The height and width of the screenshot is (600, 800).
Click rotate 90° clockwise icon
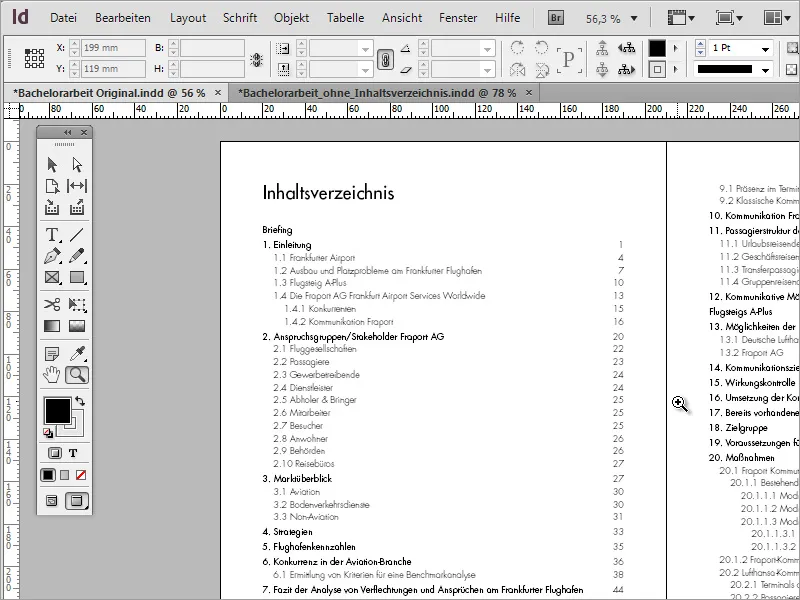[x=517, y=48]
